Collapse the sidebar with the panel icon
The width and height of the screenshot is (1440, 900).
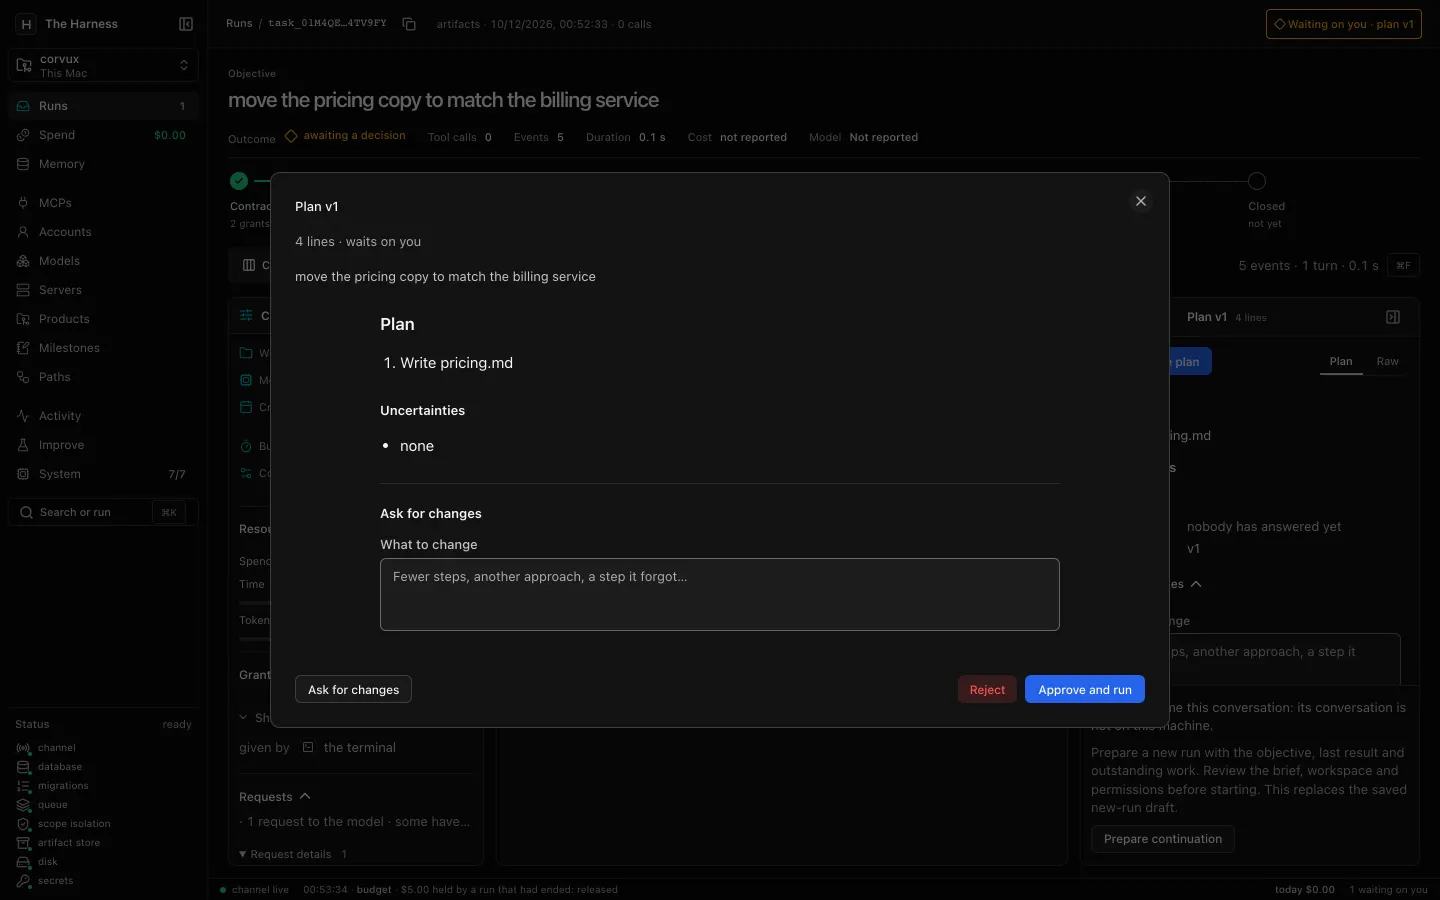[186, 24]
